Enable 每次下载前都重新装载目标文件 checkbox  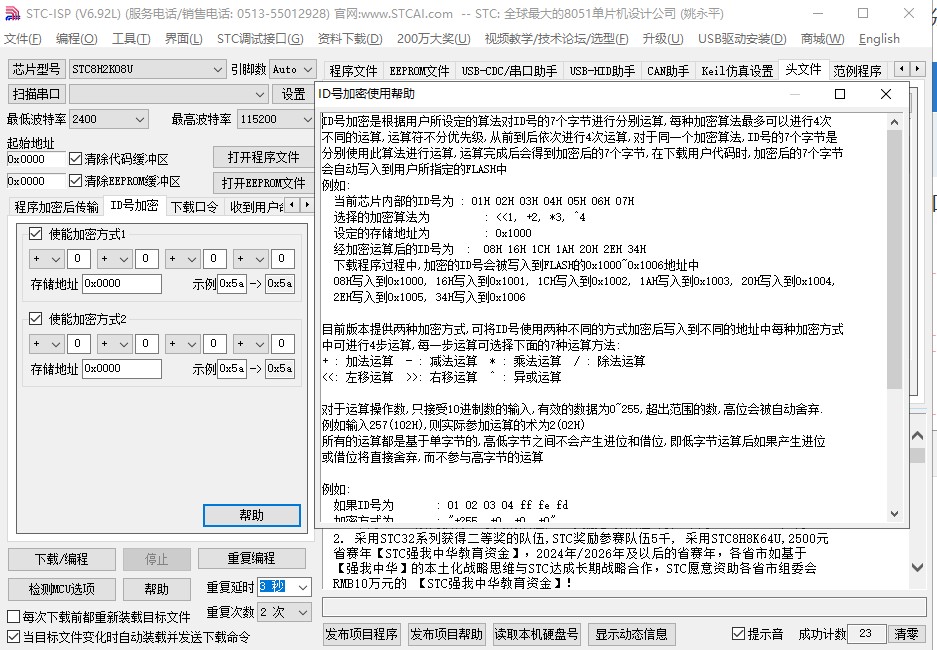click(x=13, y=617)
